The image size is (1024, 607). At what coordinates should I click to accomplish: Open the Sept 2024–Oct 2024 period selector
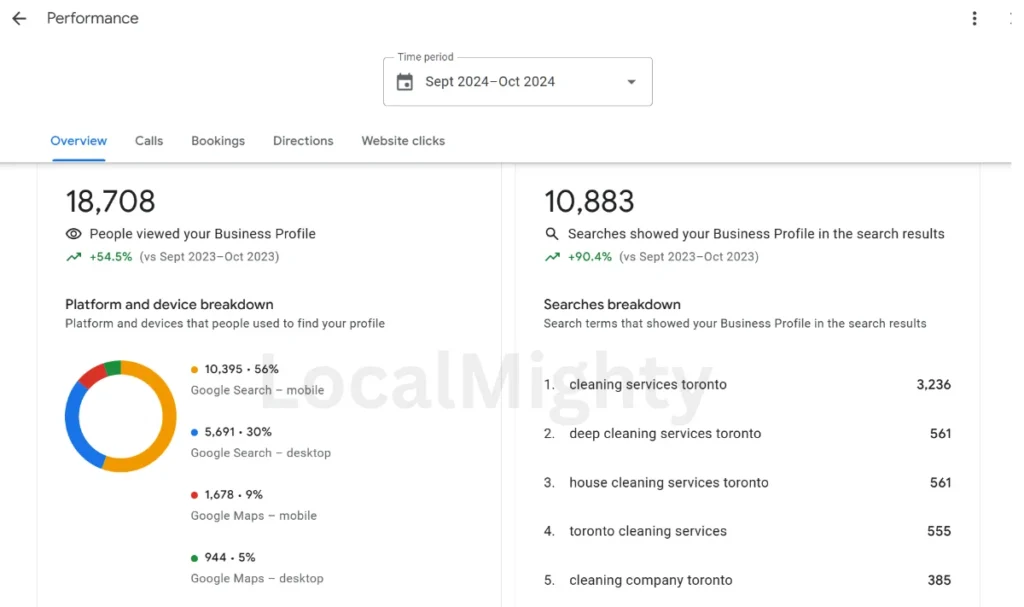[490, 82]
